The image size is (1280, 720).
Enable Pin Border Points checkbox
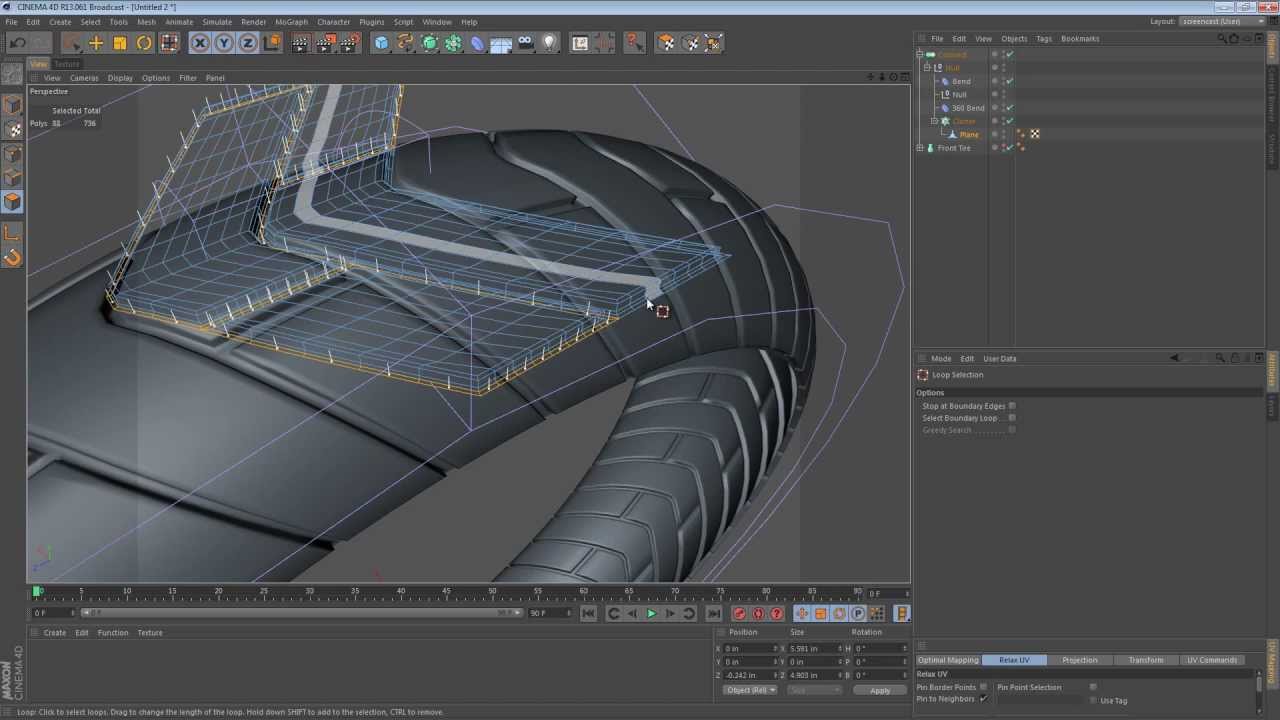[983, 687]
